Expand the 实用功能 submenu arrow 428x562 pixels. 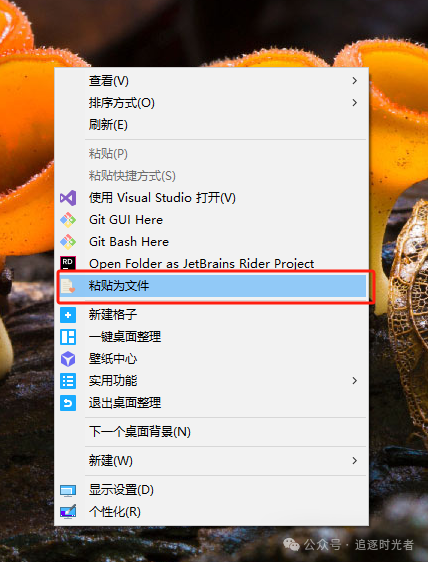pos(355,381)
